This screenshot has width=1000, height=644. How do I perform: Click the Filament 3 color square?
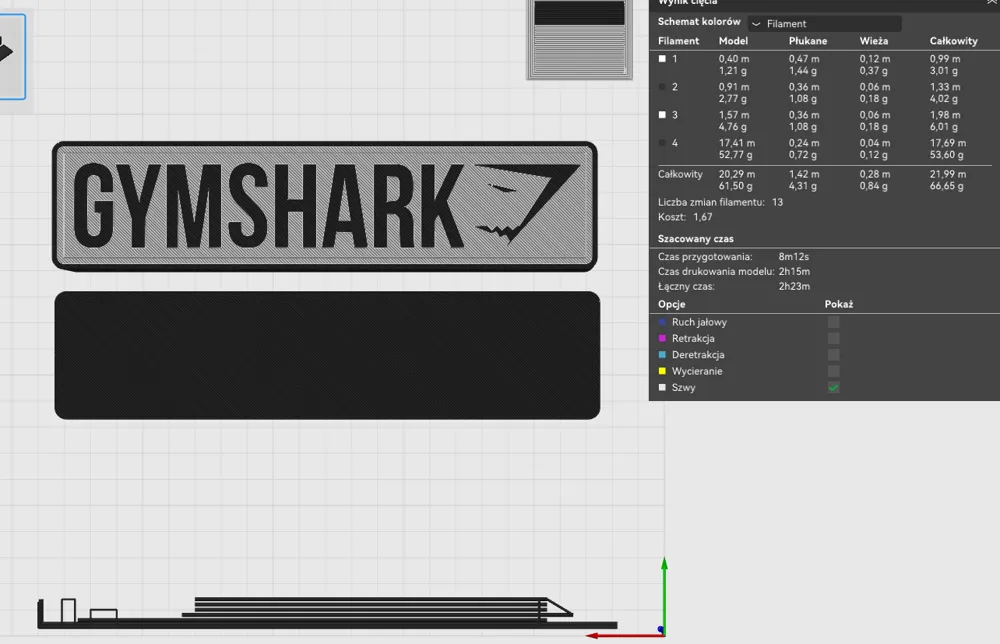661,115
